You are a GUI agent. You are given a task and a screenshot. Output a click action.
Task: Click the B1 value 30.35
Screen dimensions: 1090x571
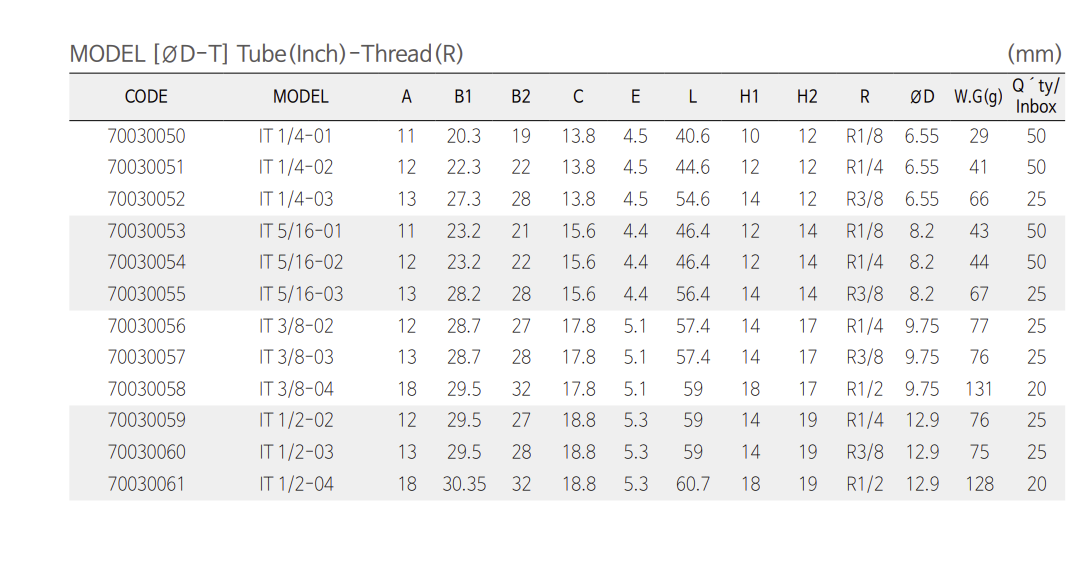(x=464, y=484)
